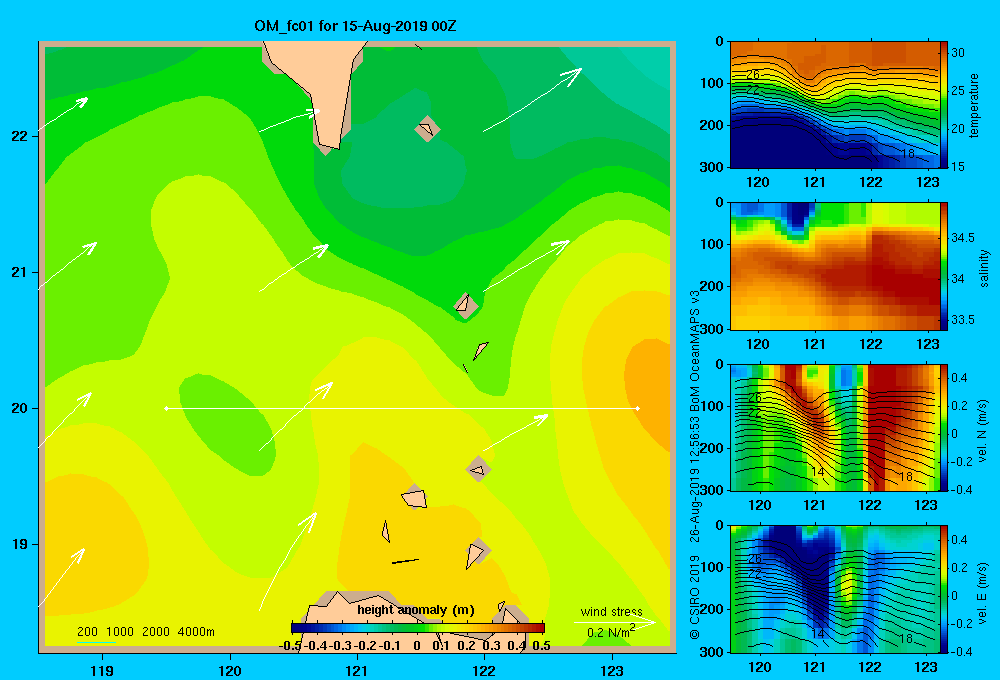Click latitude label 22 on the main map
1000x680 pixels.
[20, 136]
